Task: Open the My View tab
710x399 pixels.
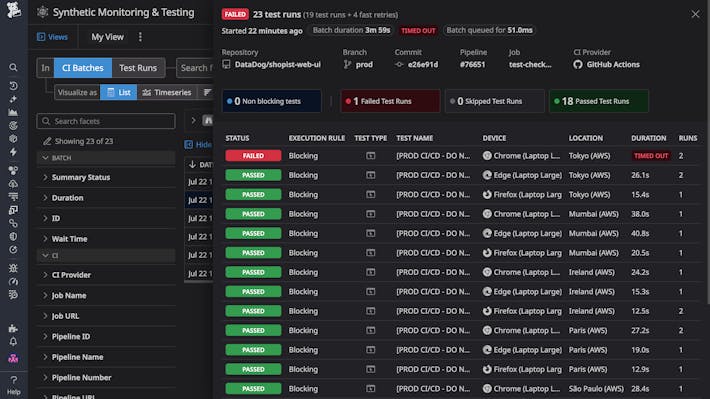Action: click(107, 37)
